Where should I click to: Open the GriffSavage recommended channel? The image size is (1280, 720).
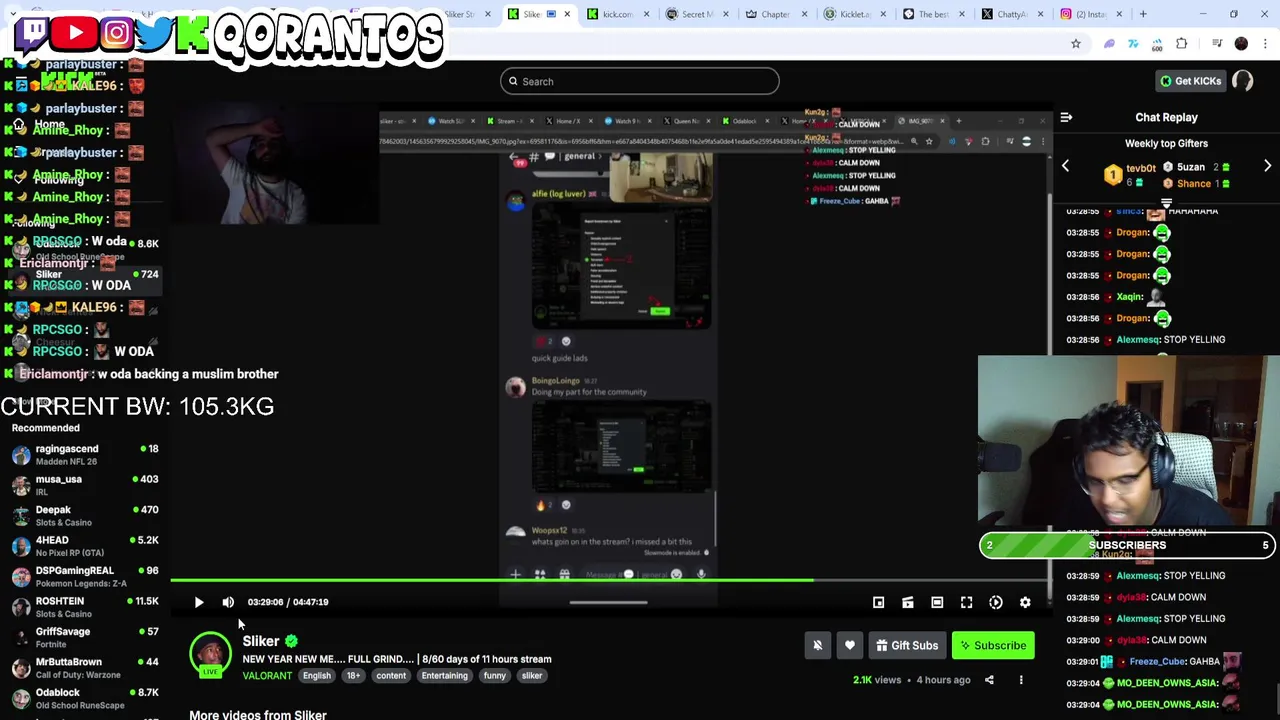click(85, 638)
